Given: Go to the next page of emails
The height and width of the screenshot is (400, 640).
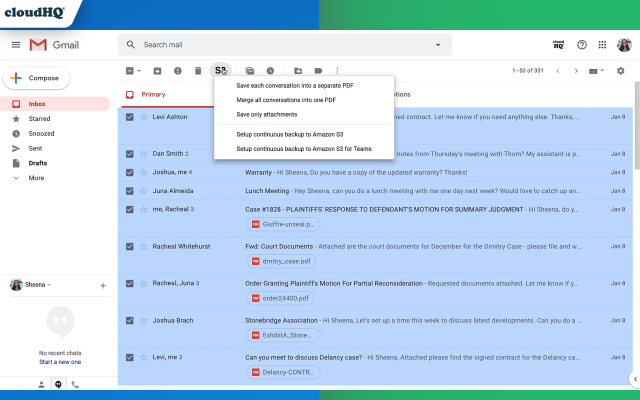Looking at the screenshot, I should point(576,71).
